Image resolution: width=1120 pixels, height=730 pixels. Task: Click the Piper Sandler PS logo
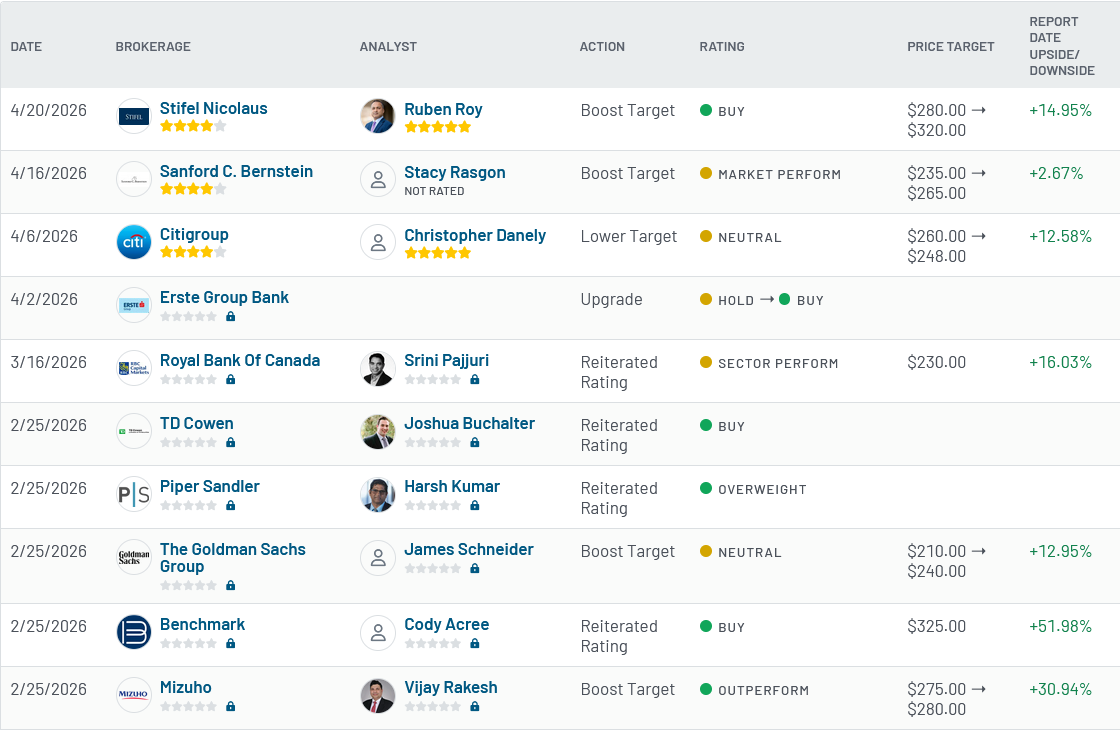[134, 494]
